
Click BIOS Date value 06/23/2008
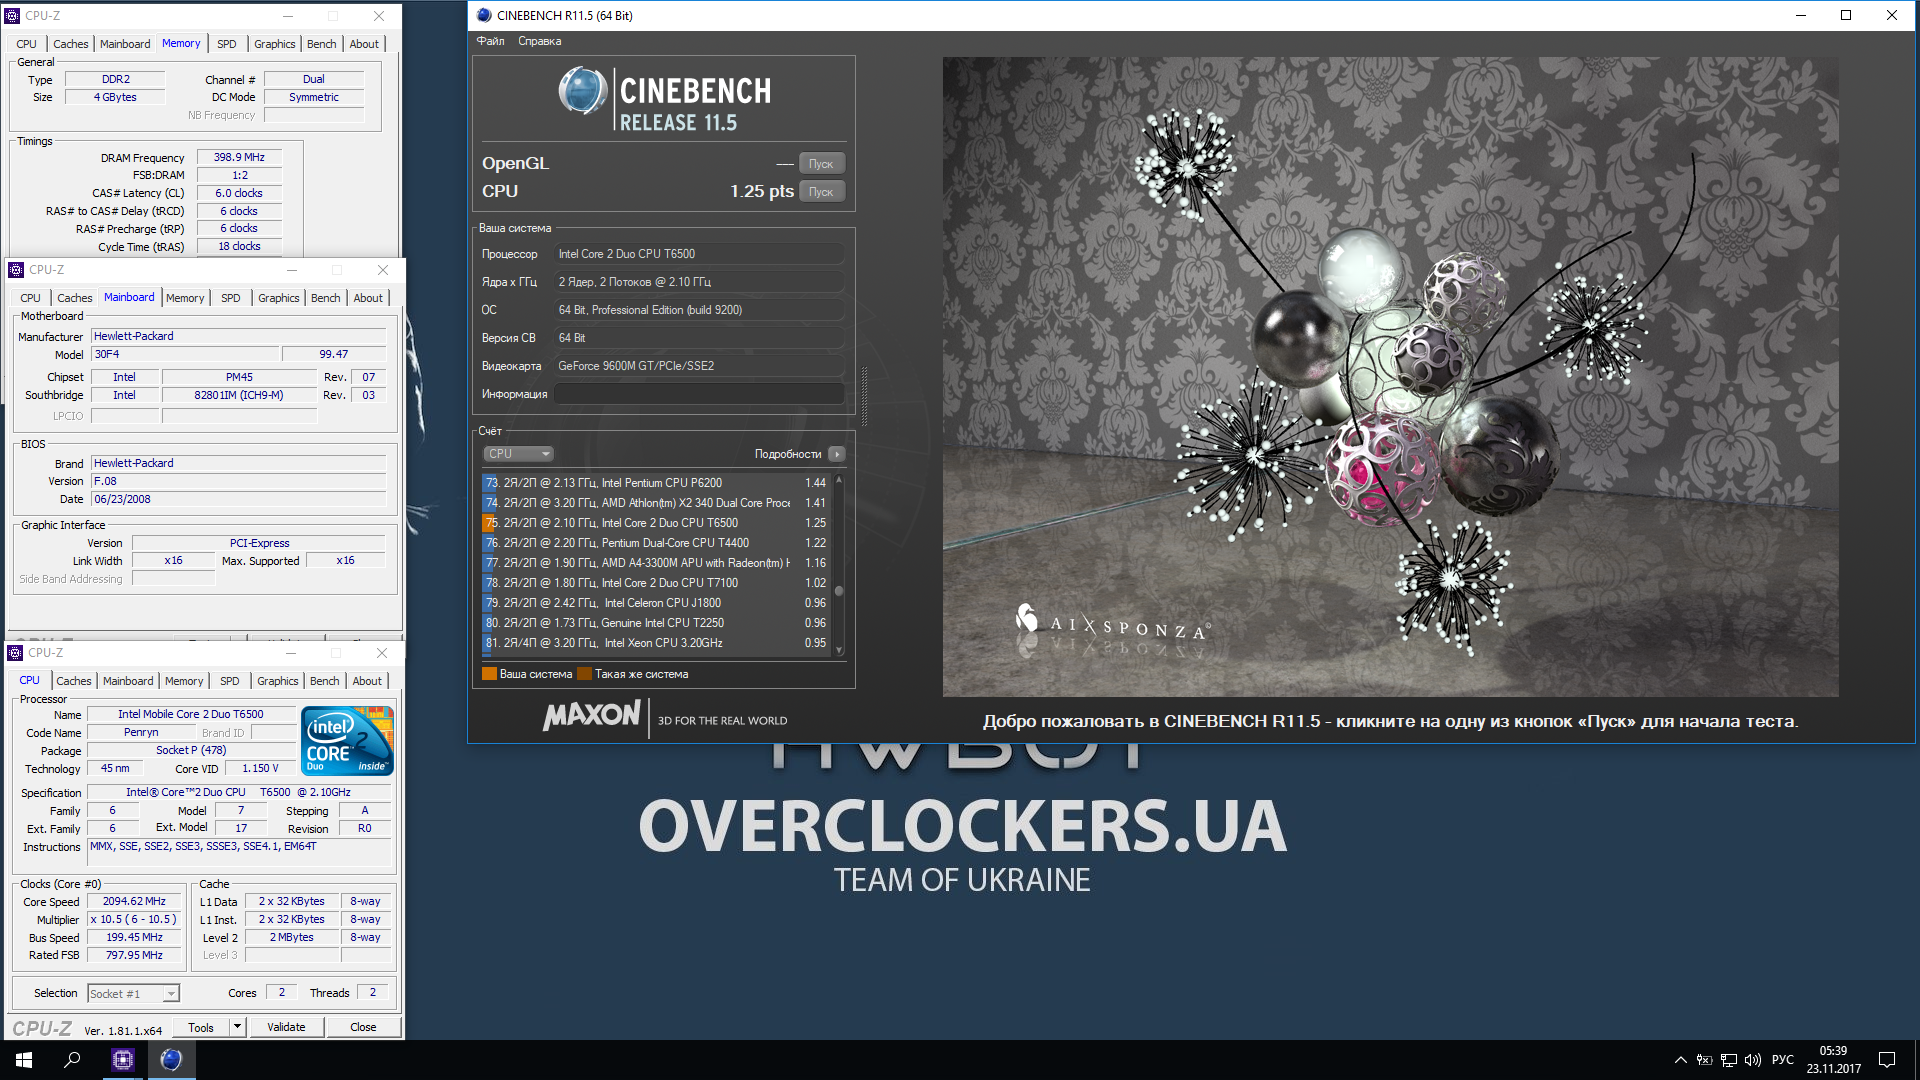tap(238, 500)
